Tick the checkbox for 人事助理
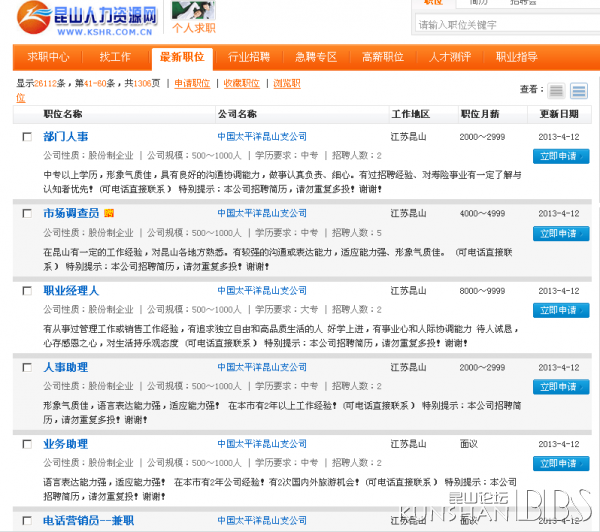 [x=27, y=367]
